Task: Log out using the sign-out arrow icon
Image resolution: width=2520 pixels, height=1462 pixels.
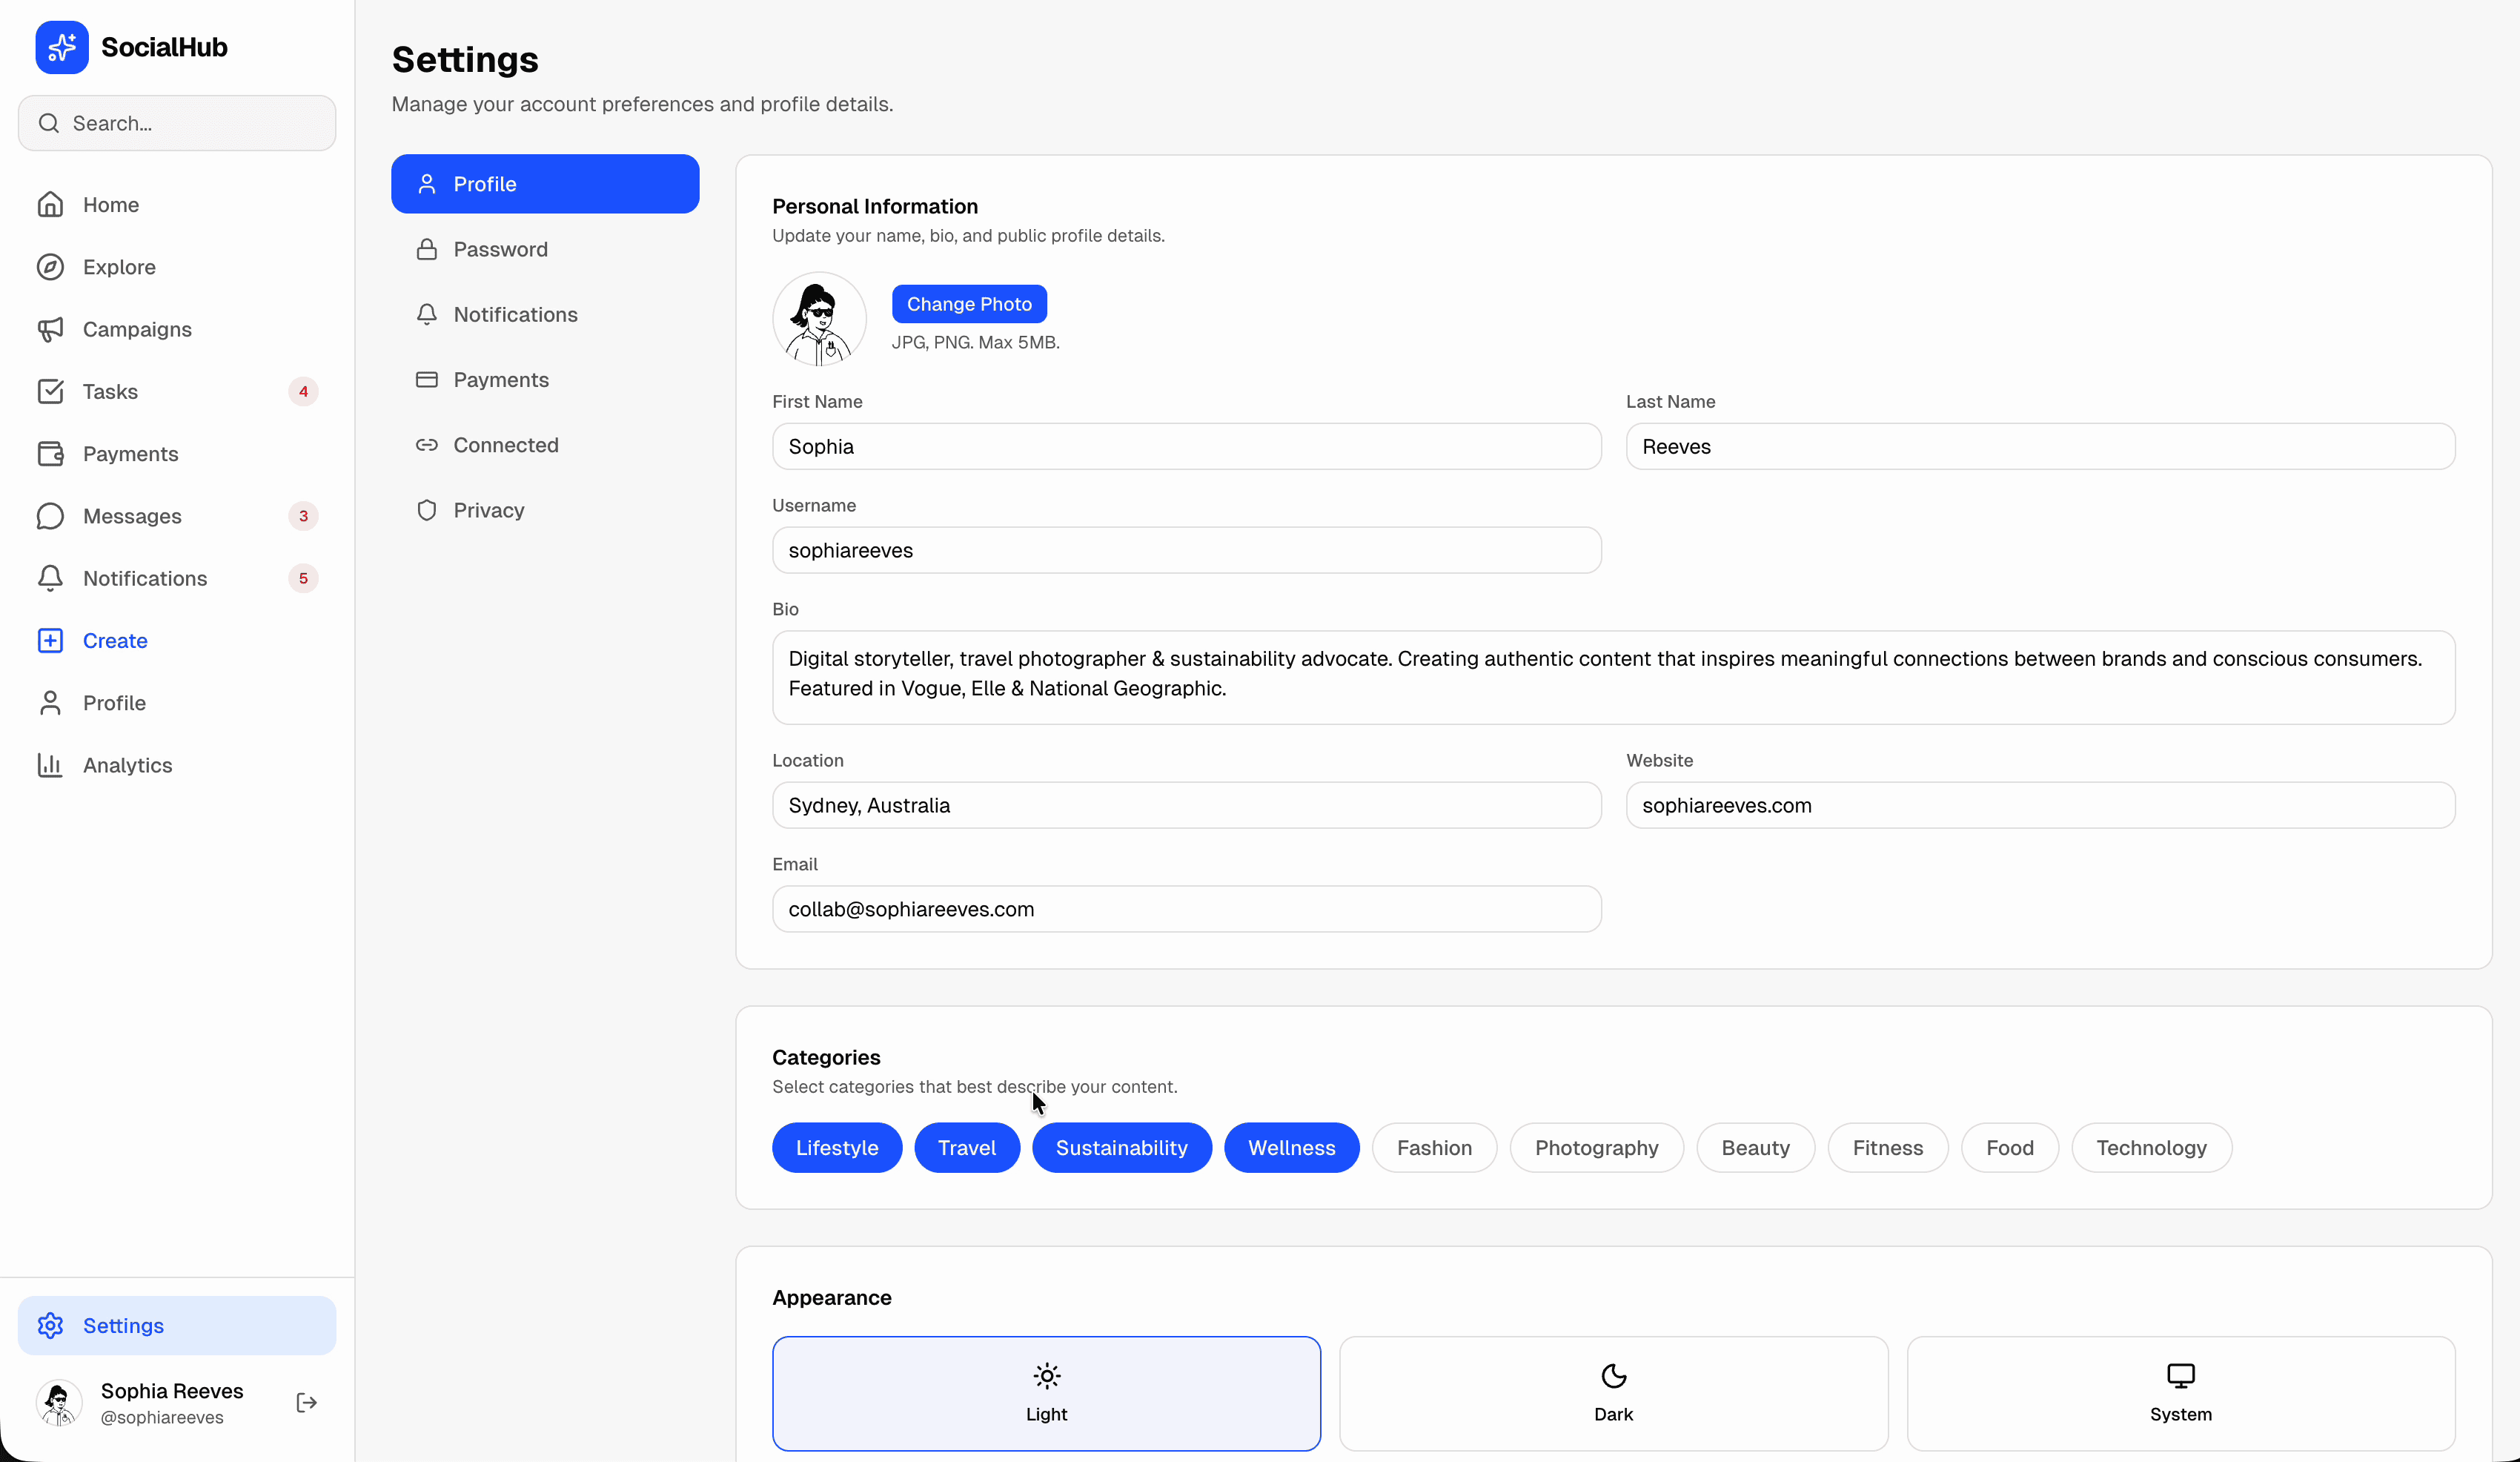Action: pyautogui.click(x=306, y=1402)
